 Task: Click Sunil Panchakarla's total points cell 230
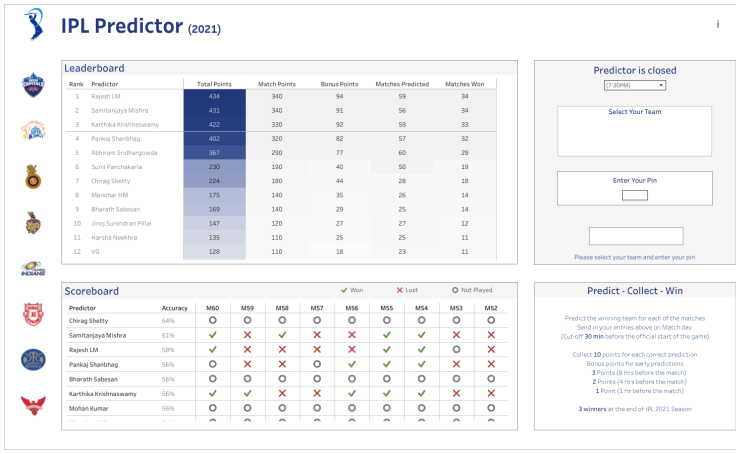click(x=215, y=167)
